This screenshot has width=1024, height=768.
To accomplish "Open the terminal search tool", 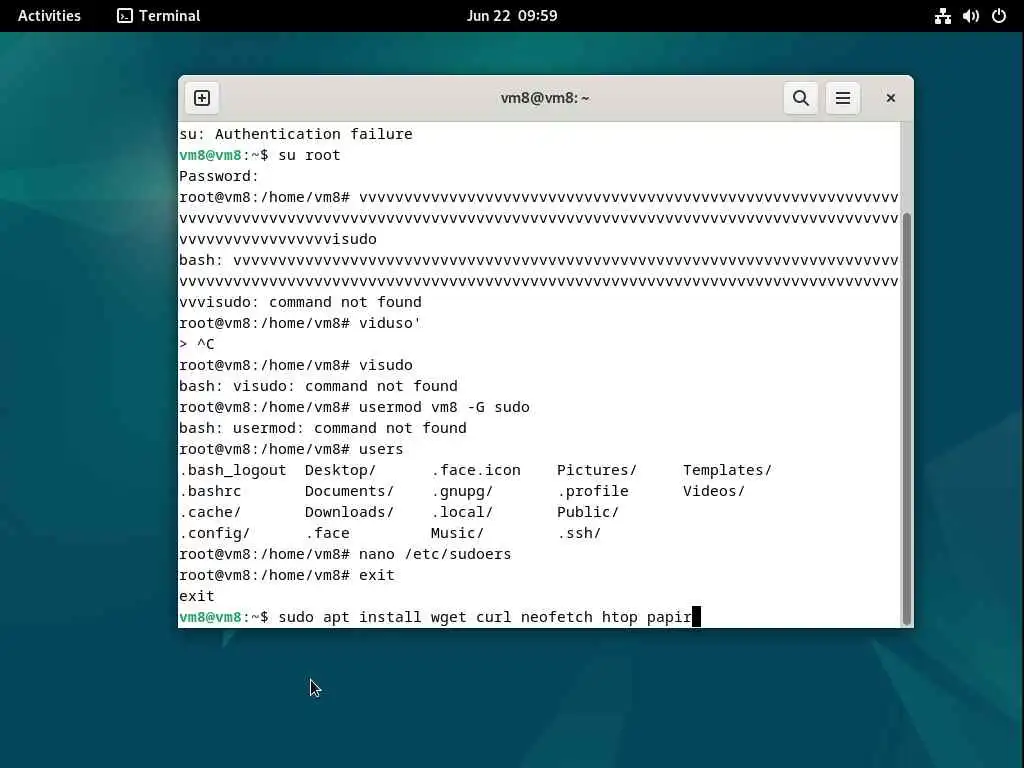I will tap(801, 98).
